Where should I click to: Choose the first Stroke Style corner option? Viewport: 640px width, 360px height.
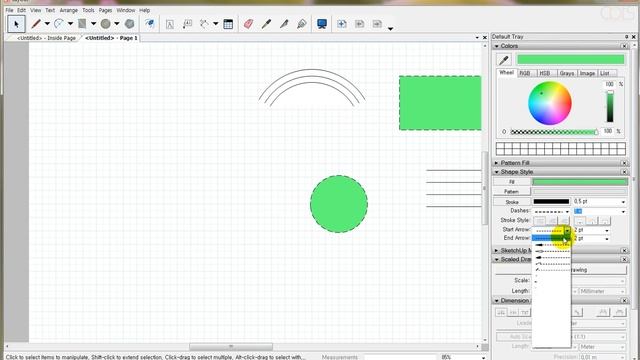(x=540, y=221)
